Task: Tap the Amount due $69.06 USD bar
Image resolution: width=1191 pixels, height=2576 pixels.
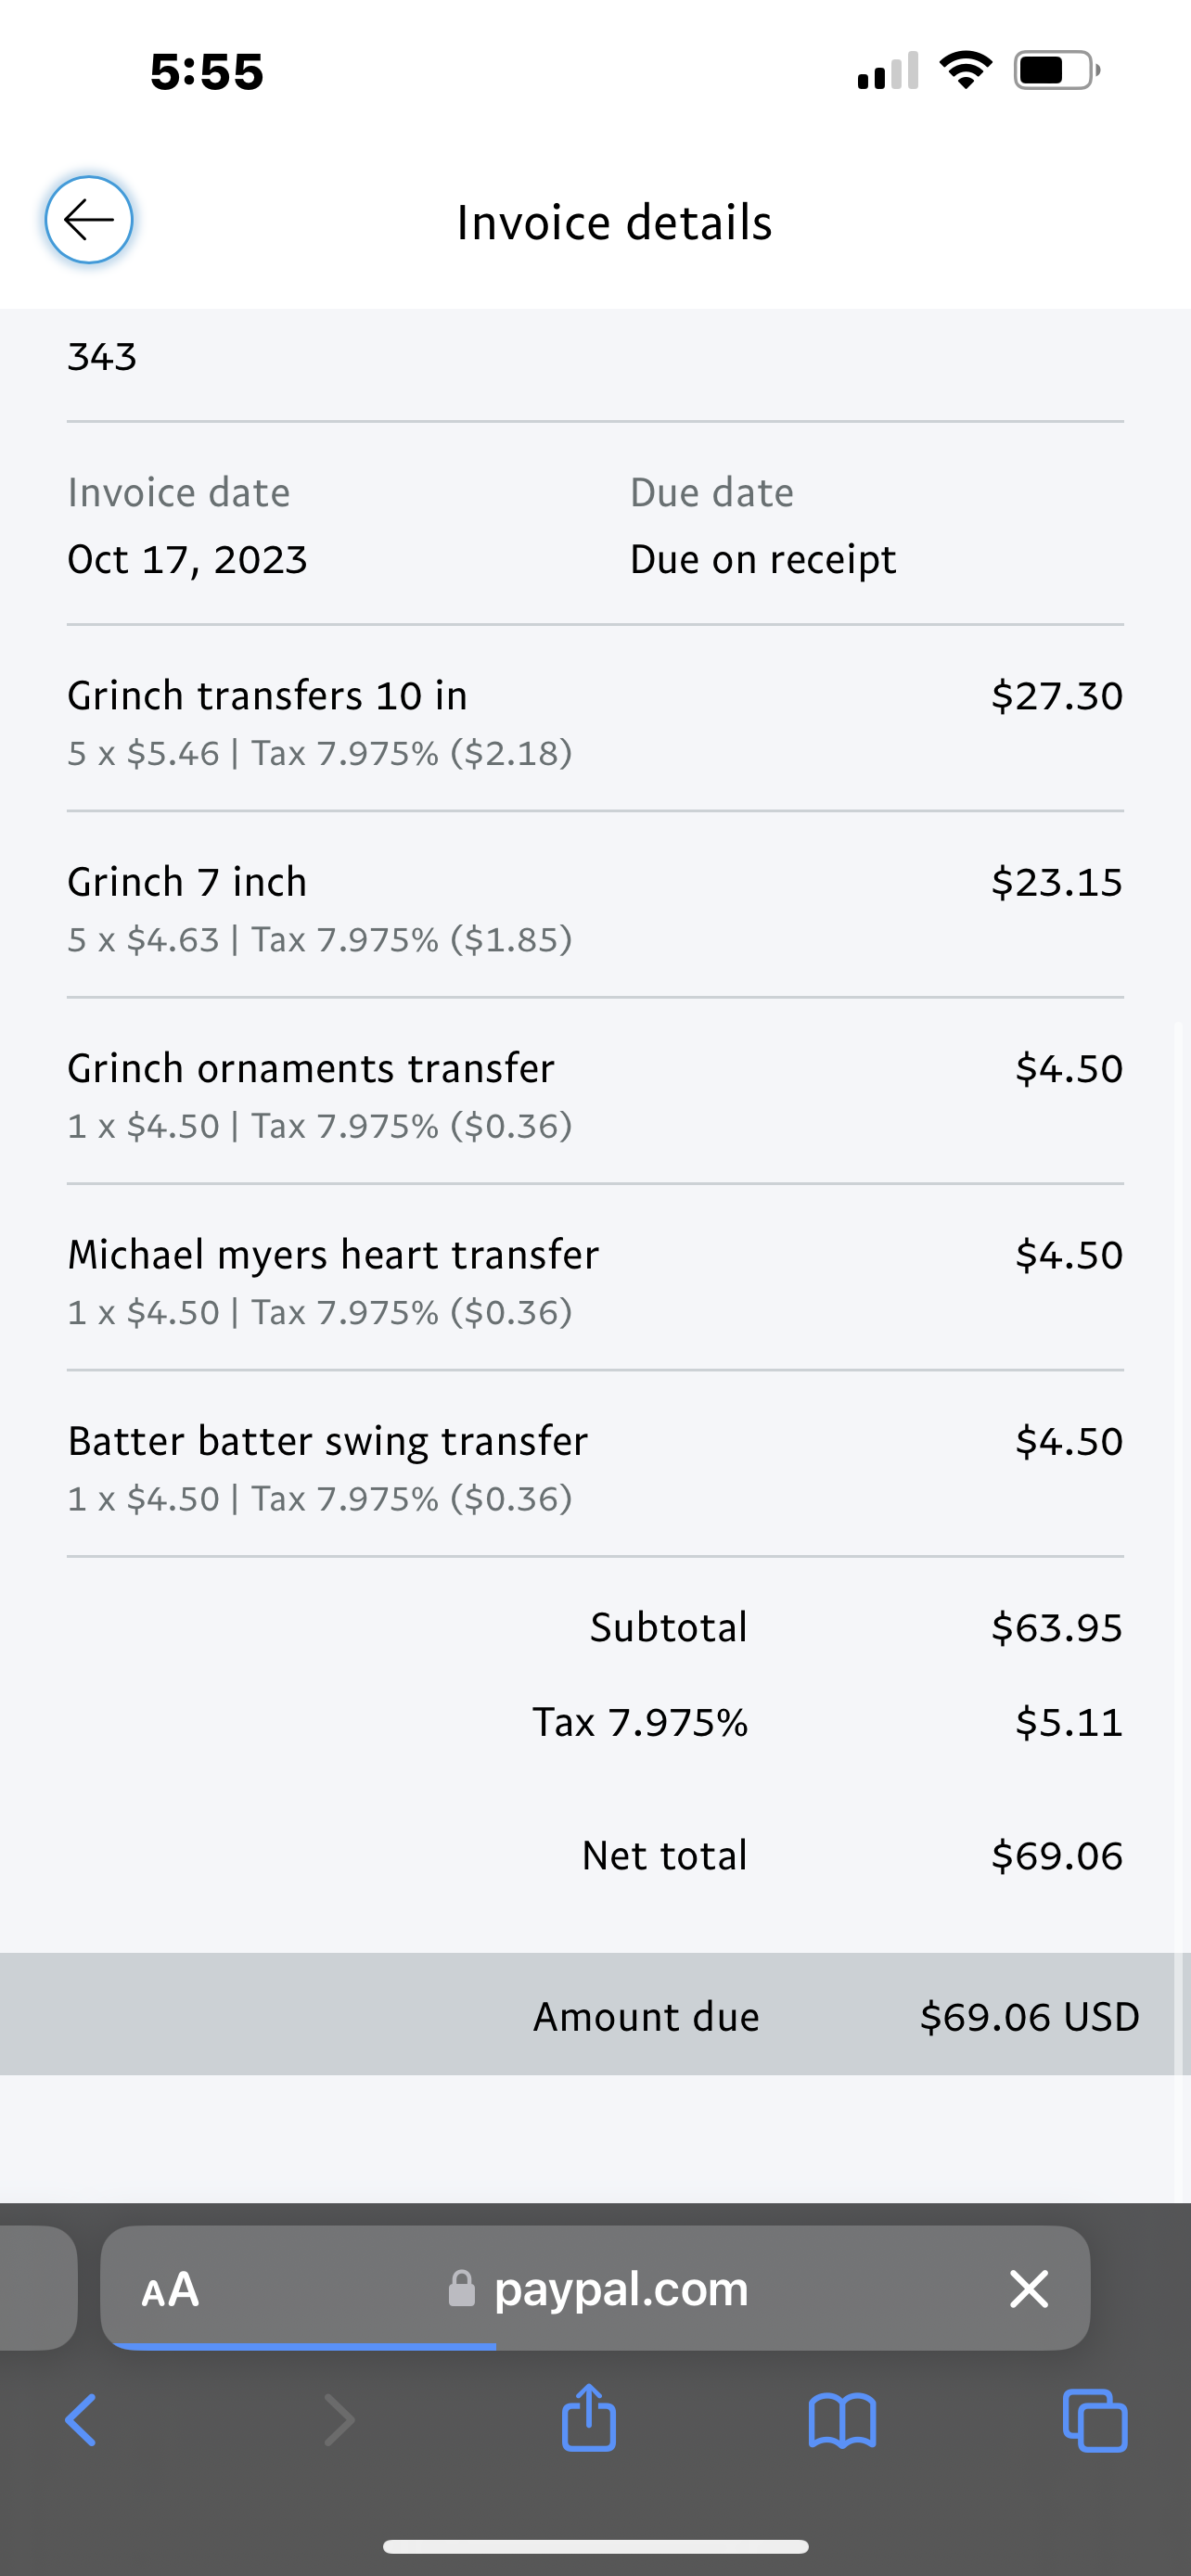Action: [595, 2016]
